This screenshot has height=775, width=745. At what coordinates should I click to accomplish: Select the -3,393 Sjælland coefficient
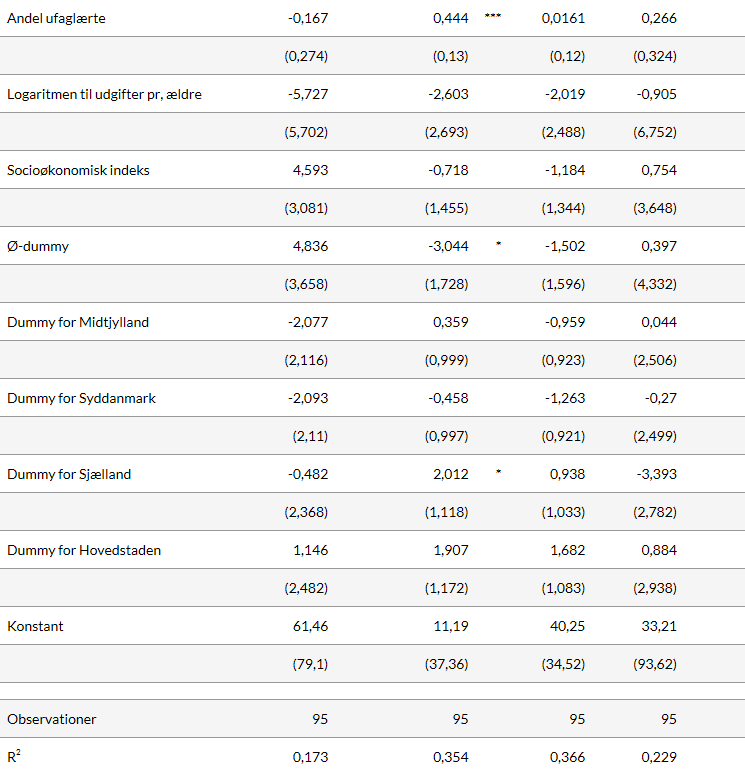(657, 474)
